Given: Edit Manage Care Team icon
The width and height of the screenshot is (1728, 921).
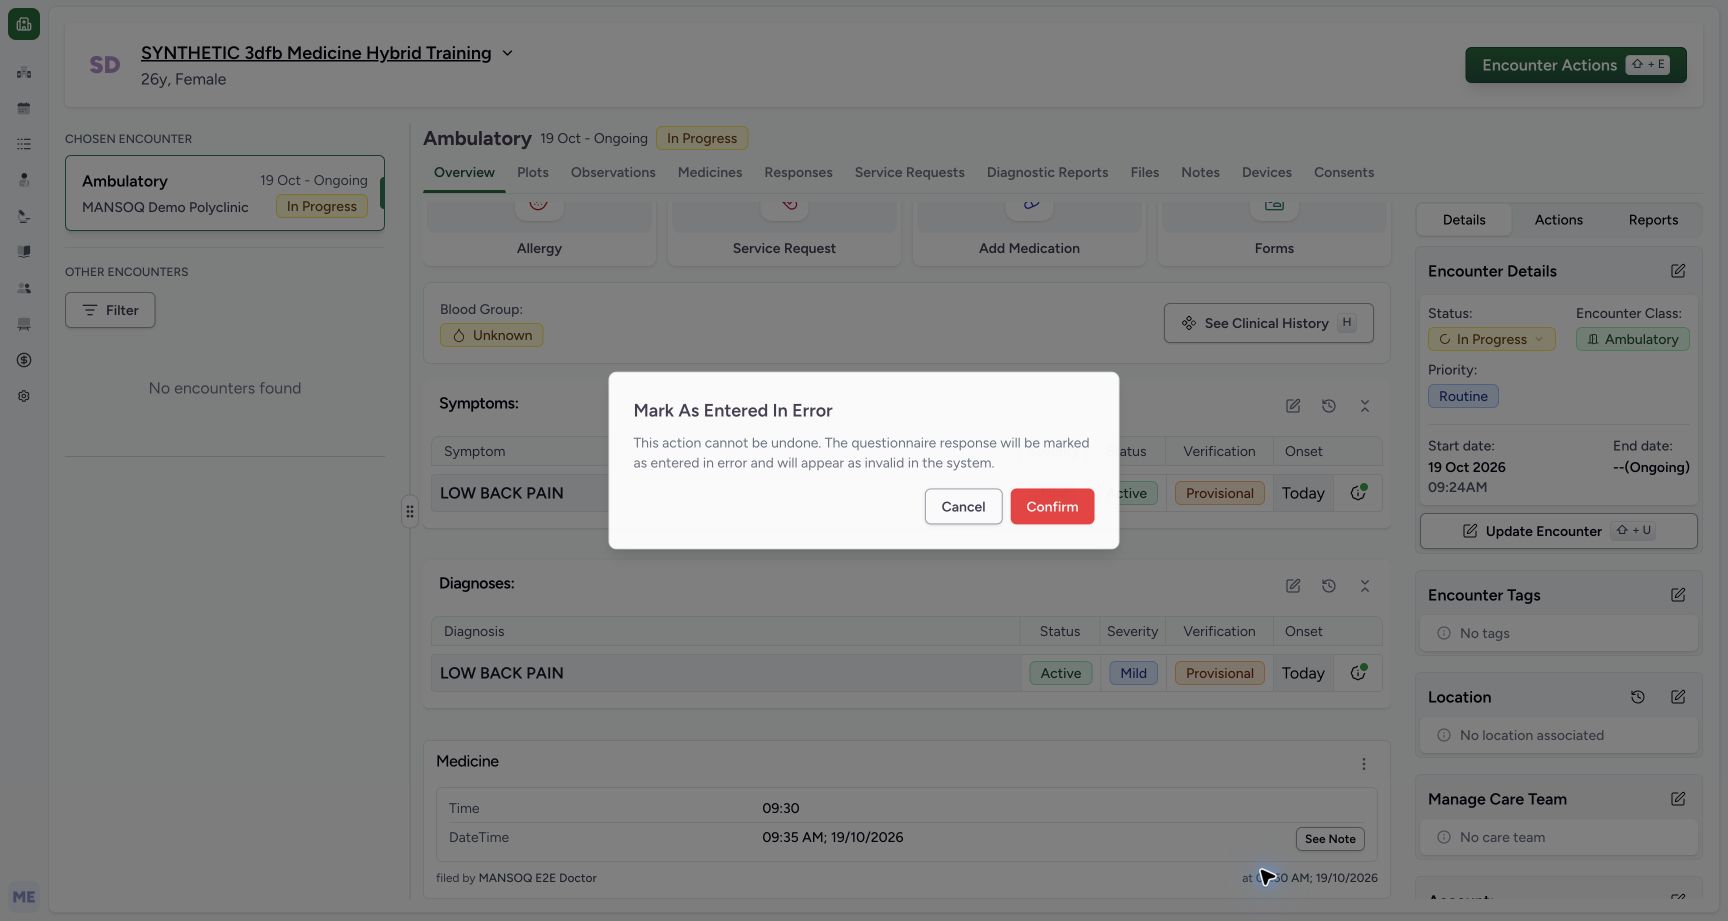Looking at the screenshot, I should tap(1678, 799).
